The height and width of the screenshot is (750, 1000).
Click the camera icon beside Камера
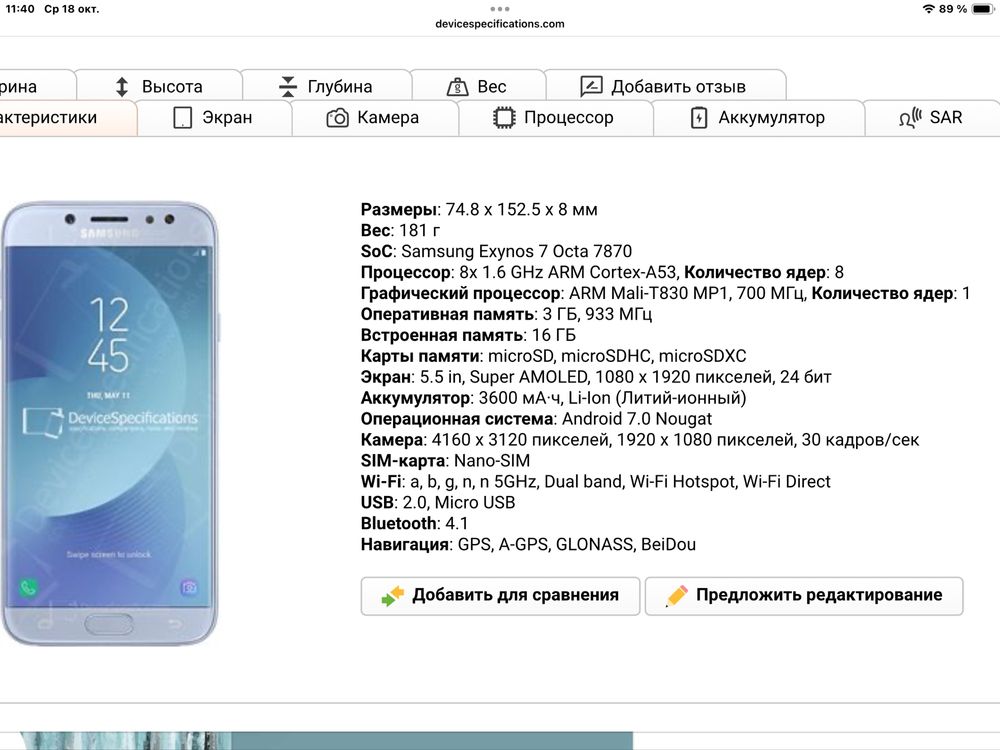(337, 118)
